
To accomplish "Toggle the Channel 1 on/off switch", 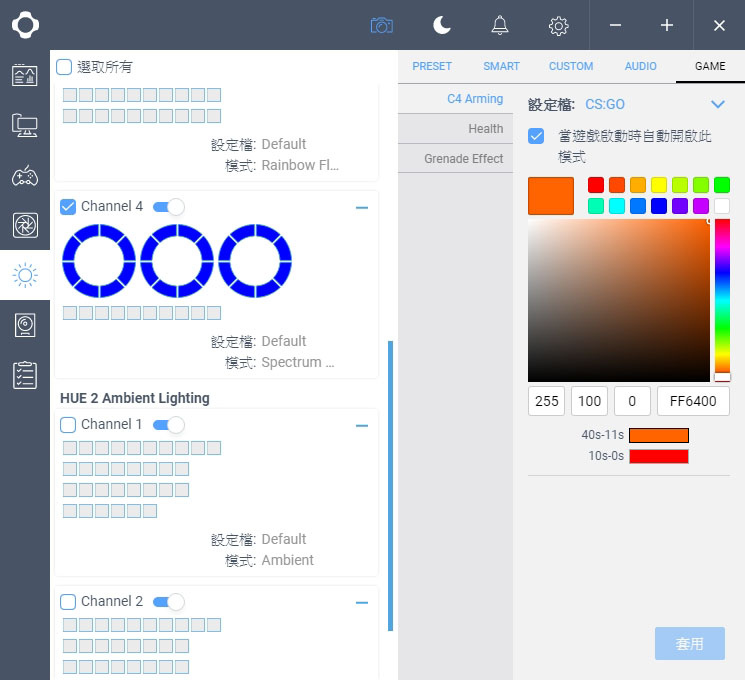I will [169, 424].
